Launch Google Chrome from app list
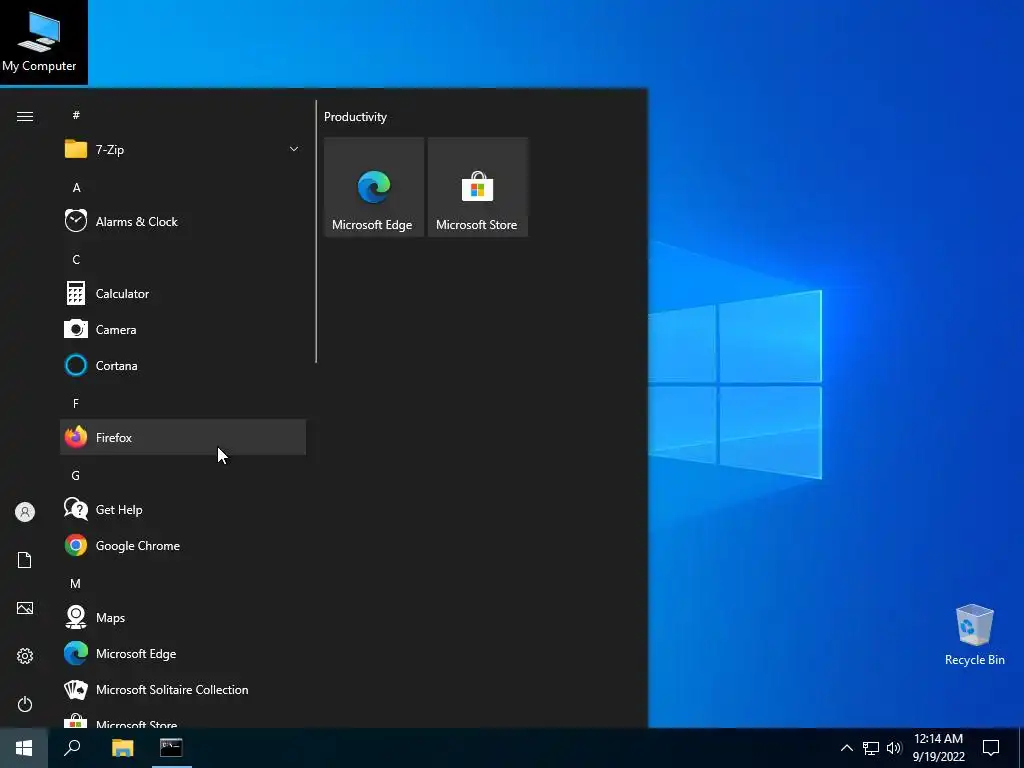This screenshot has width=1024, height=768. (x=183, y=545)
